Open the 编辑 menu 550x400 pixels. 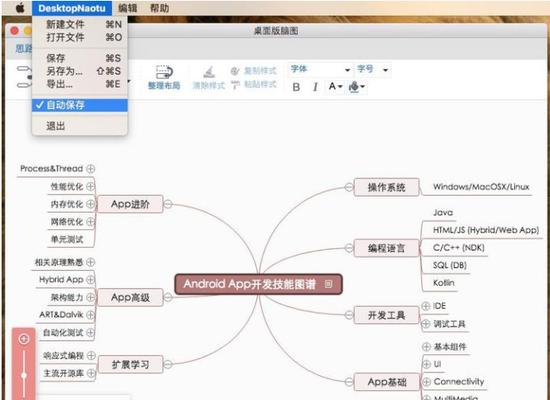point(127,8)
